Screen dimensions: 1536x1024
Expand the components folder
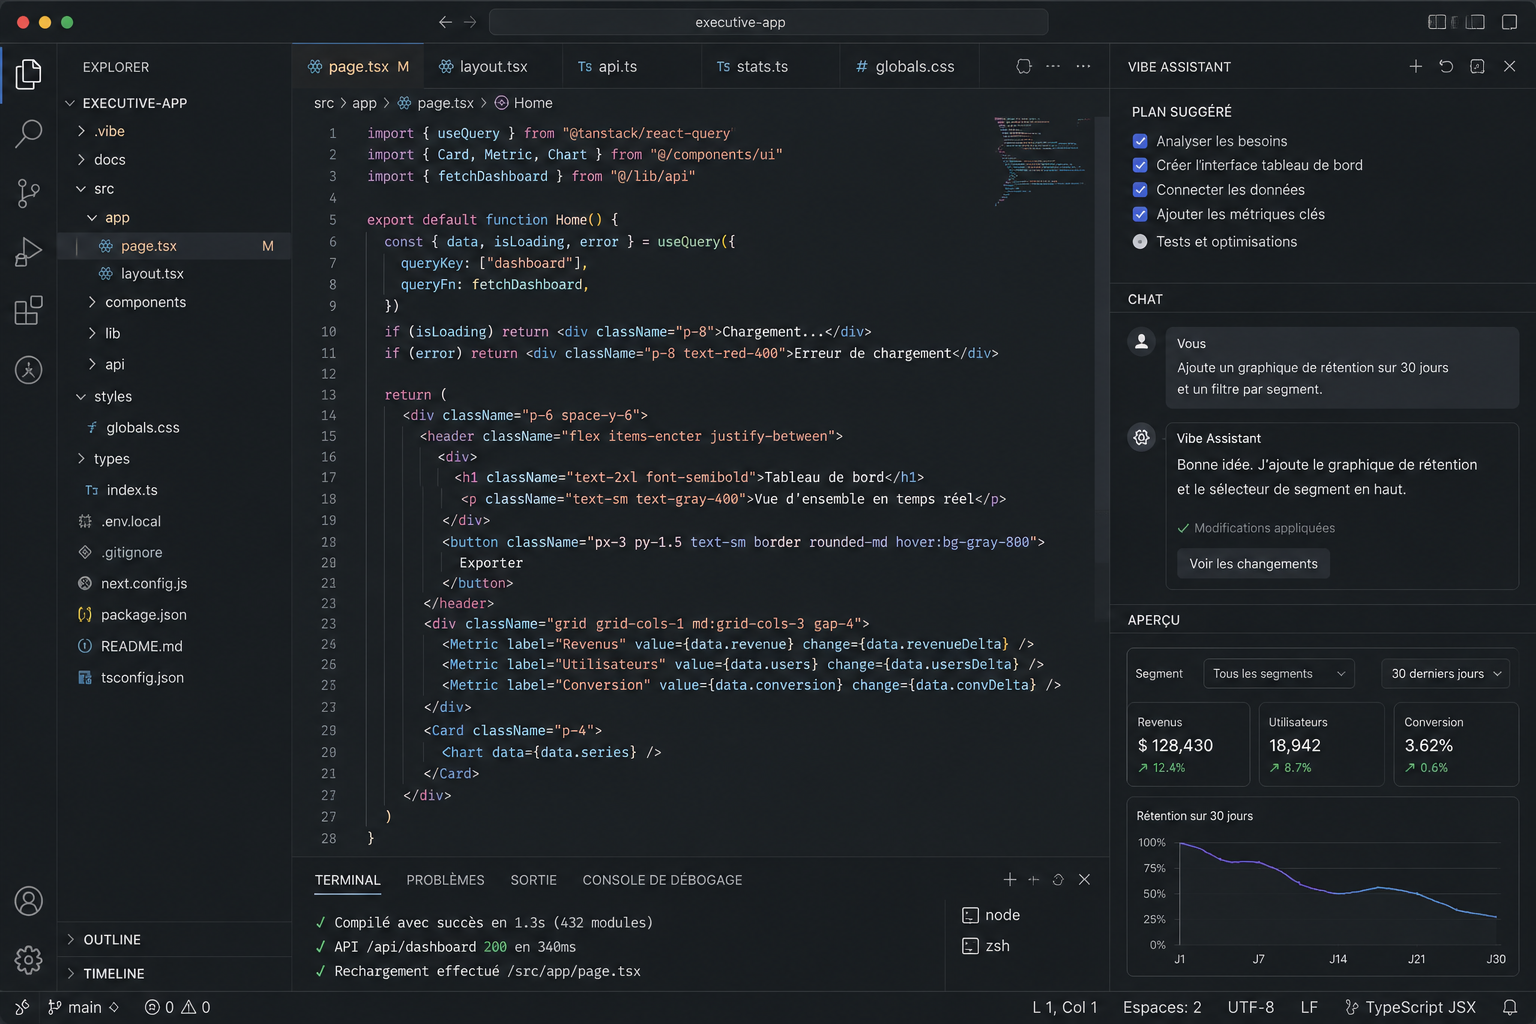click(174, 302)
